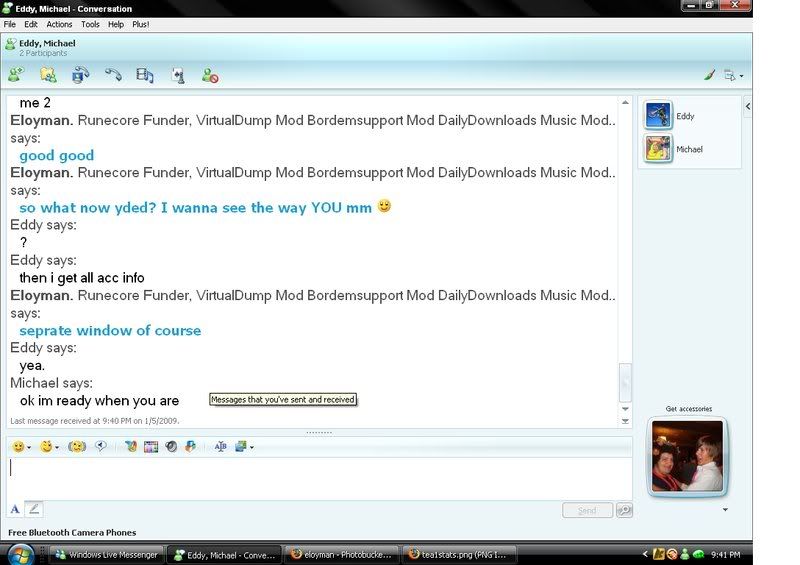Call the contact by phone icon
Screen dimensions: 800x565
coord(113,75)
